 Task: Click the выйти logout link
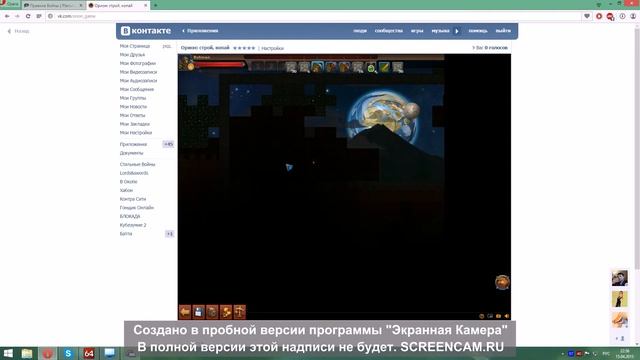(503, 31)
